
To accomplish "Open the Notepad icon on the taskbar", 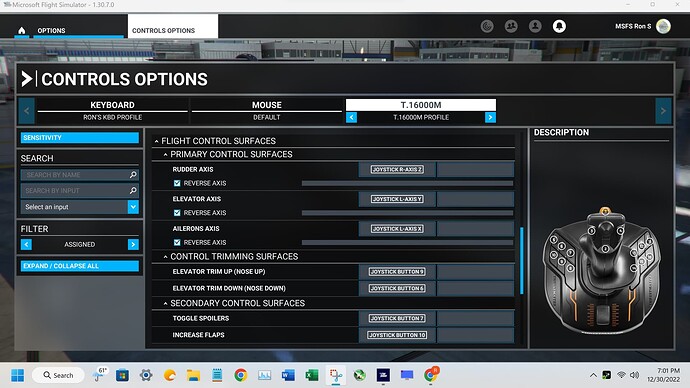I will pos(217,375).
